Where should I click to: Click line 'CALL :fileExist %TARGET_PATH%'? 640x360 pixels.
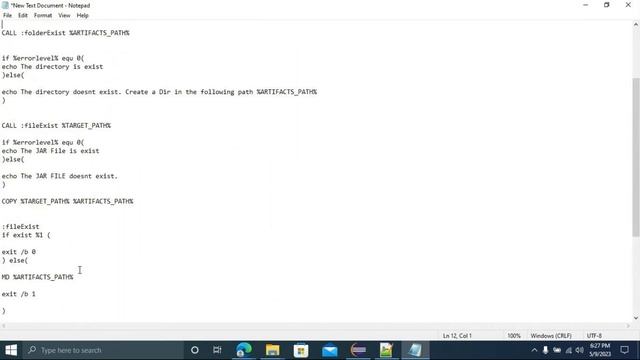[56, 125]
